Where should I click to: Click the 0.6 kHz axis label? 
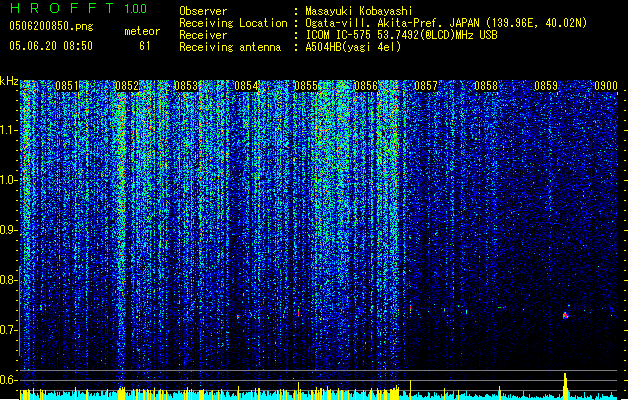coord(8,380)
